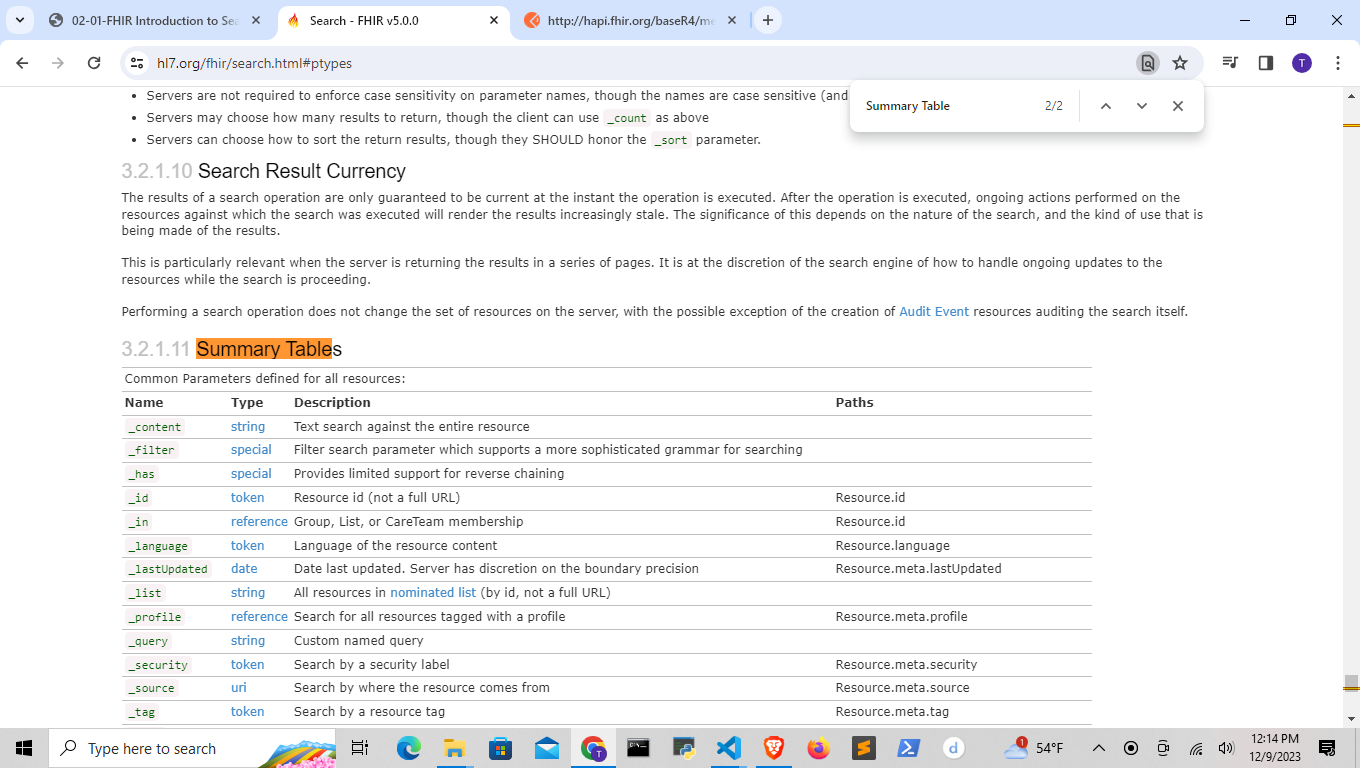The width and height of the screenshot is (1360, 768).
Task: Close the find bar
Action: point(1178,106)
